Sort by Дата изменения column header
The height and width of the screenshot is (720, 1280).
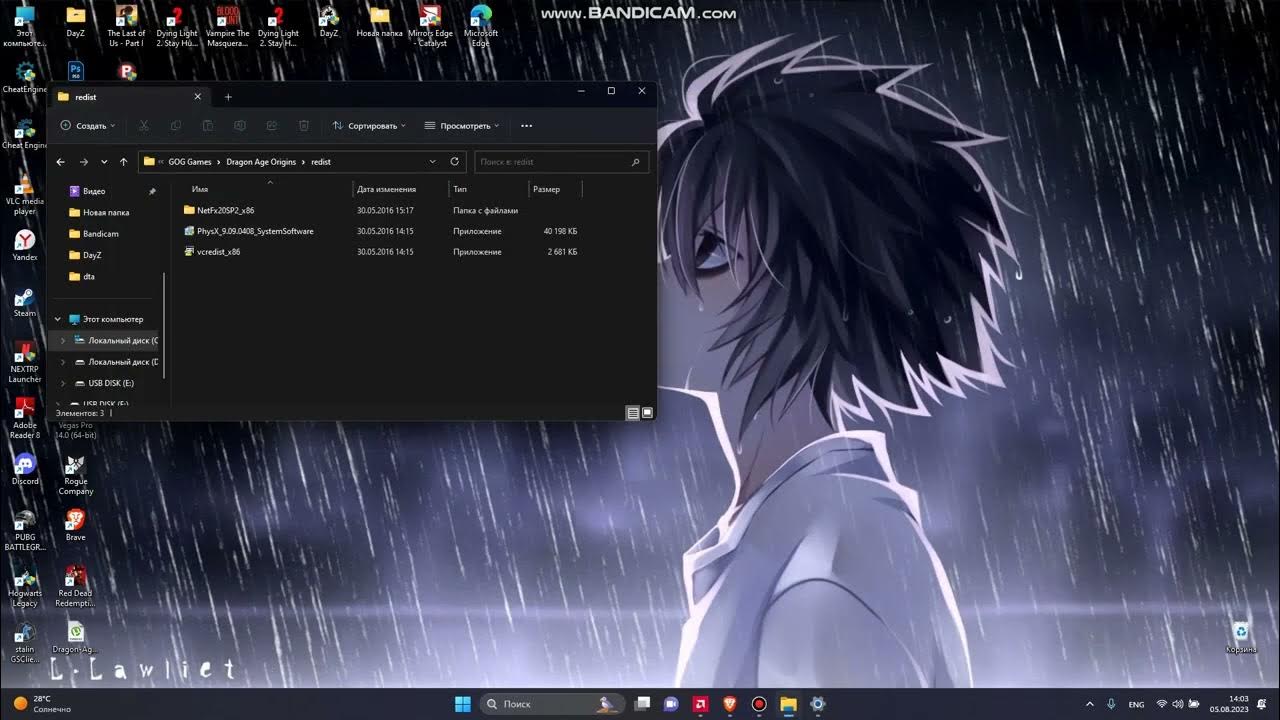401,189
